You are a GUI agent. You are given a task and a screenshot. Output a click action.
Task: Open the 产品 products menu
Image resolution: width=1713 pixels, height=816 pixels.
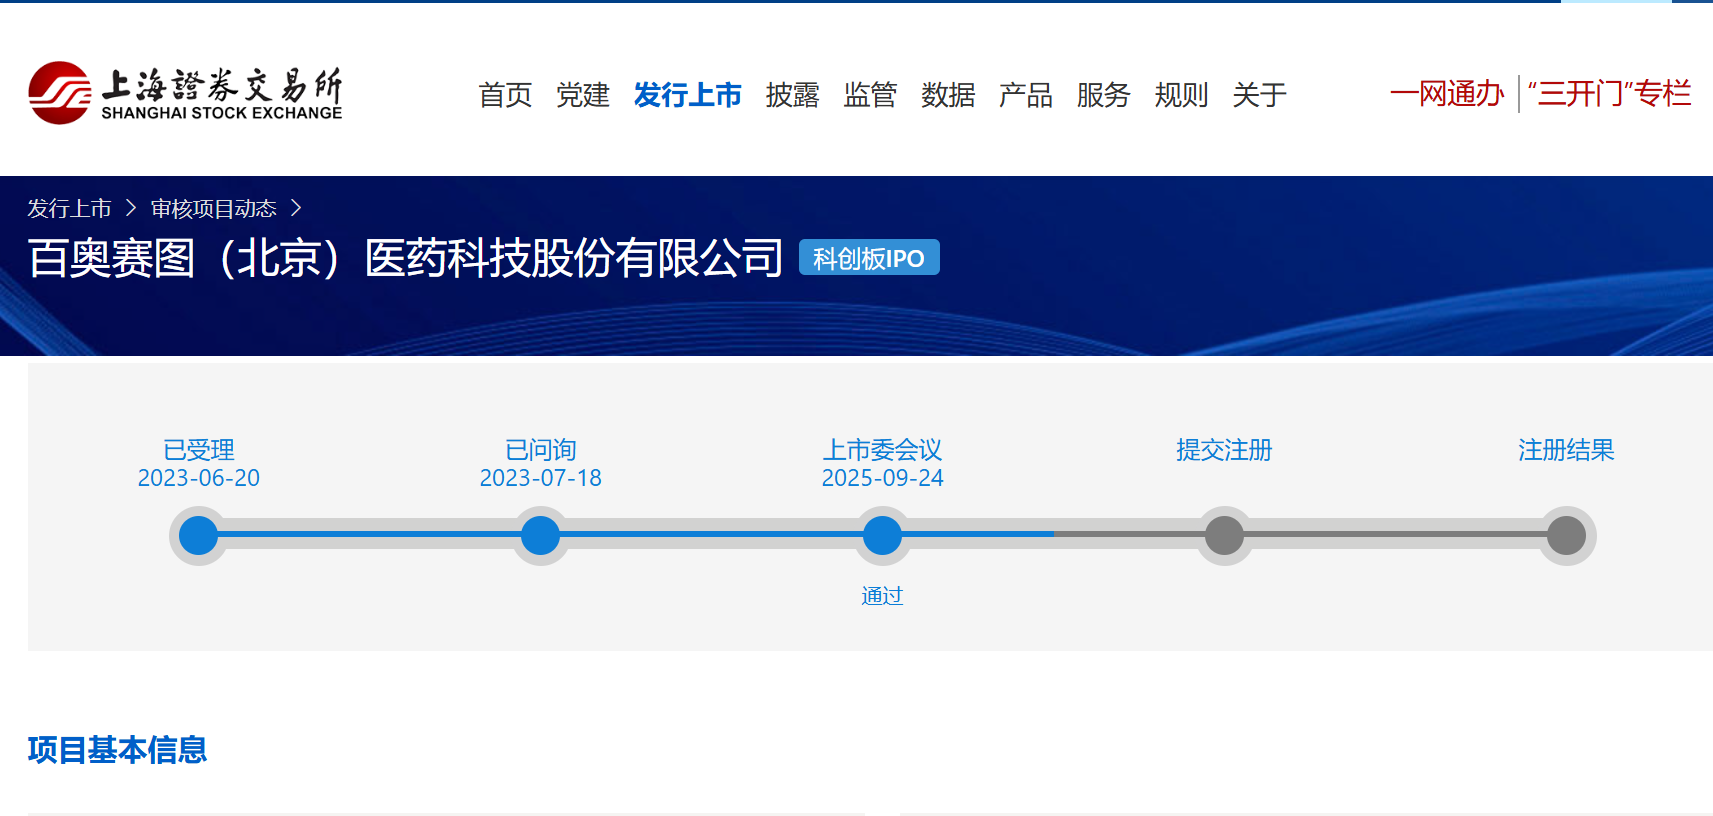coord(1025,95)
